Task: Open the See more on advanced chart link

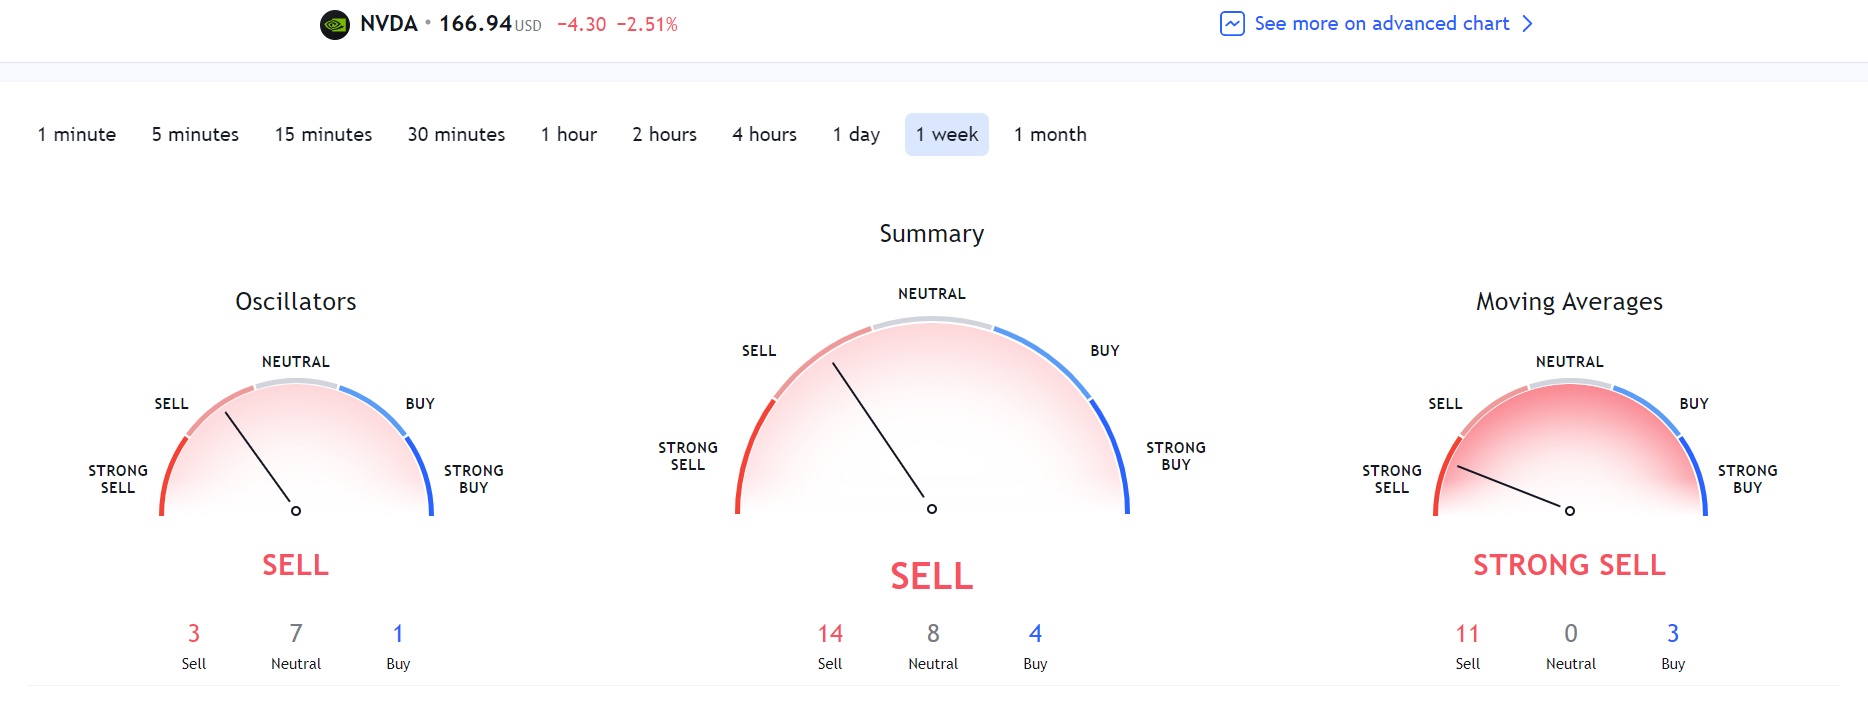Action: [x=1381, y=24]
